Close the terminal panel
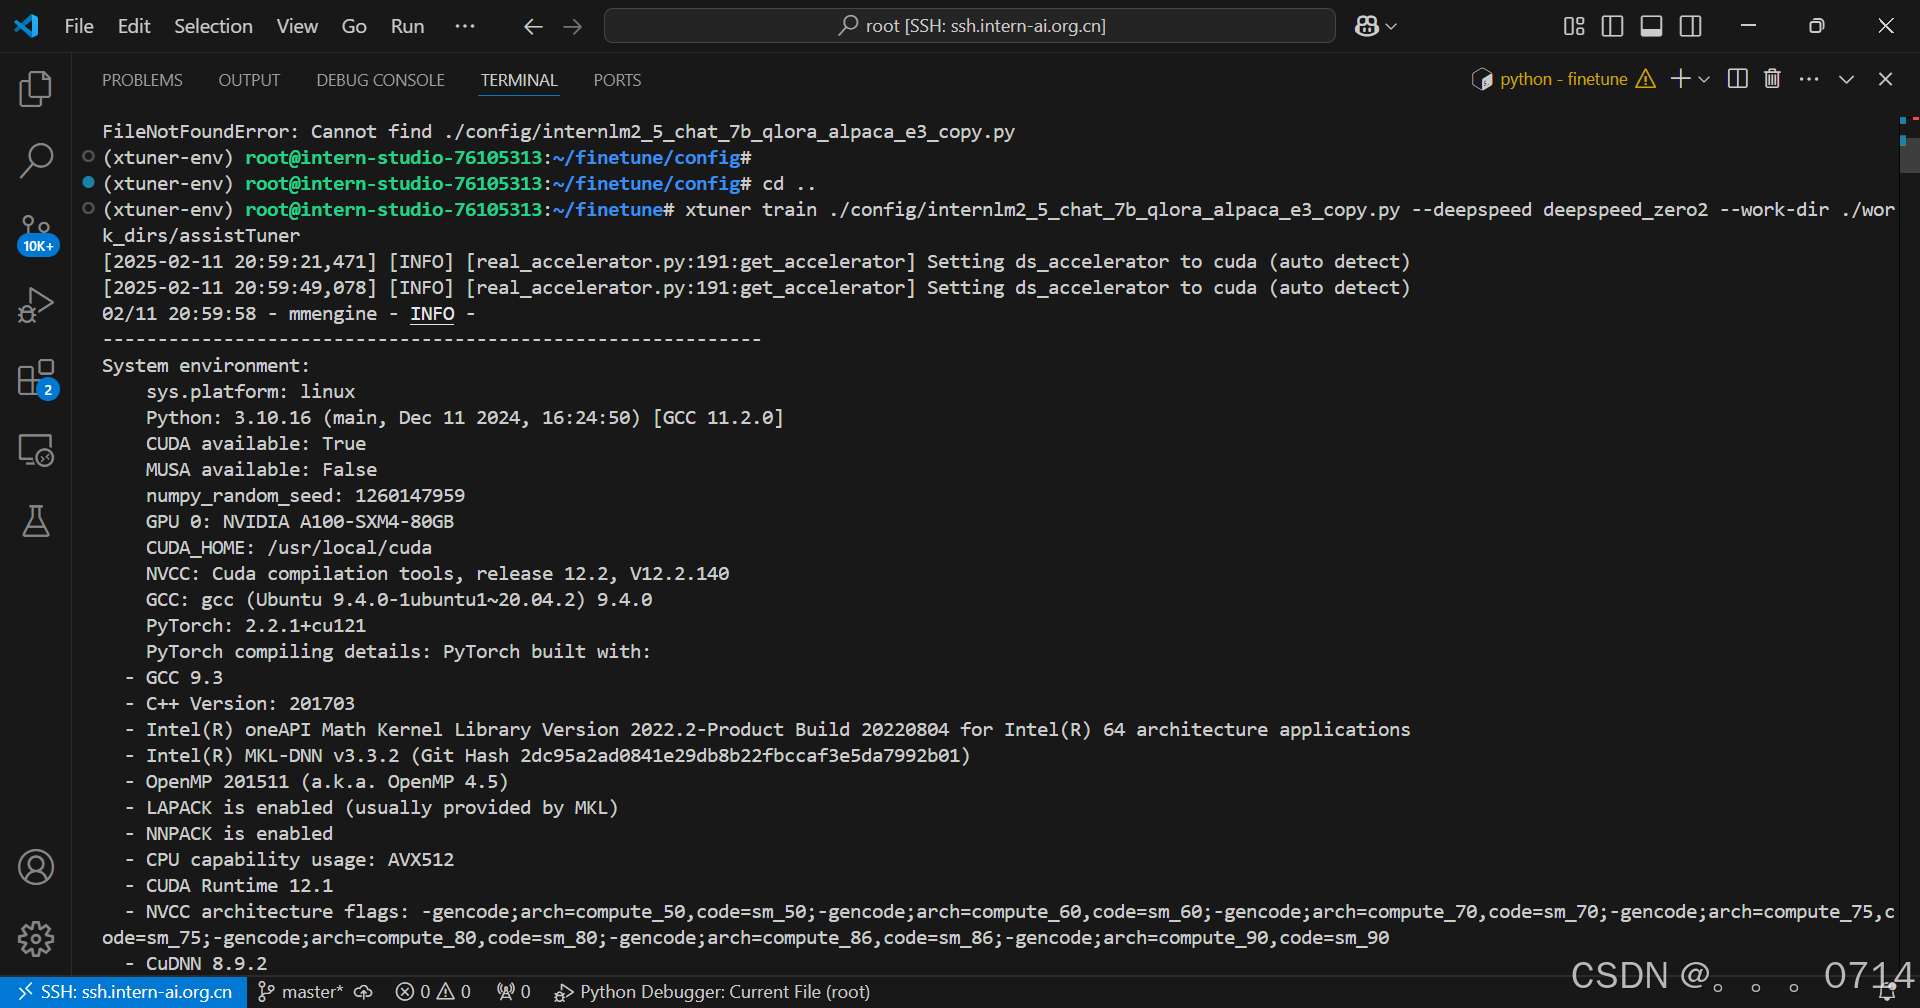The height and width of the screenshot is (1008, 1920). pos(1885,79)
